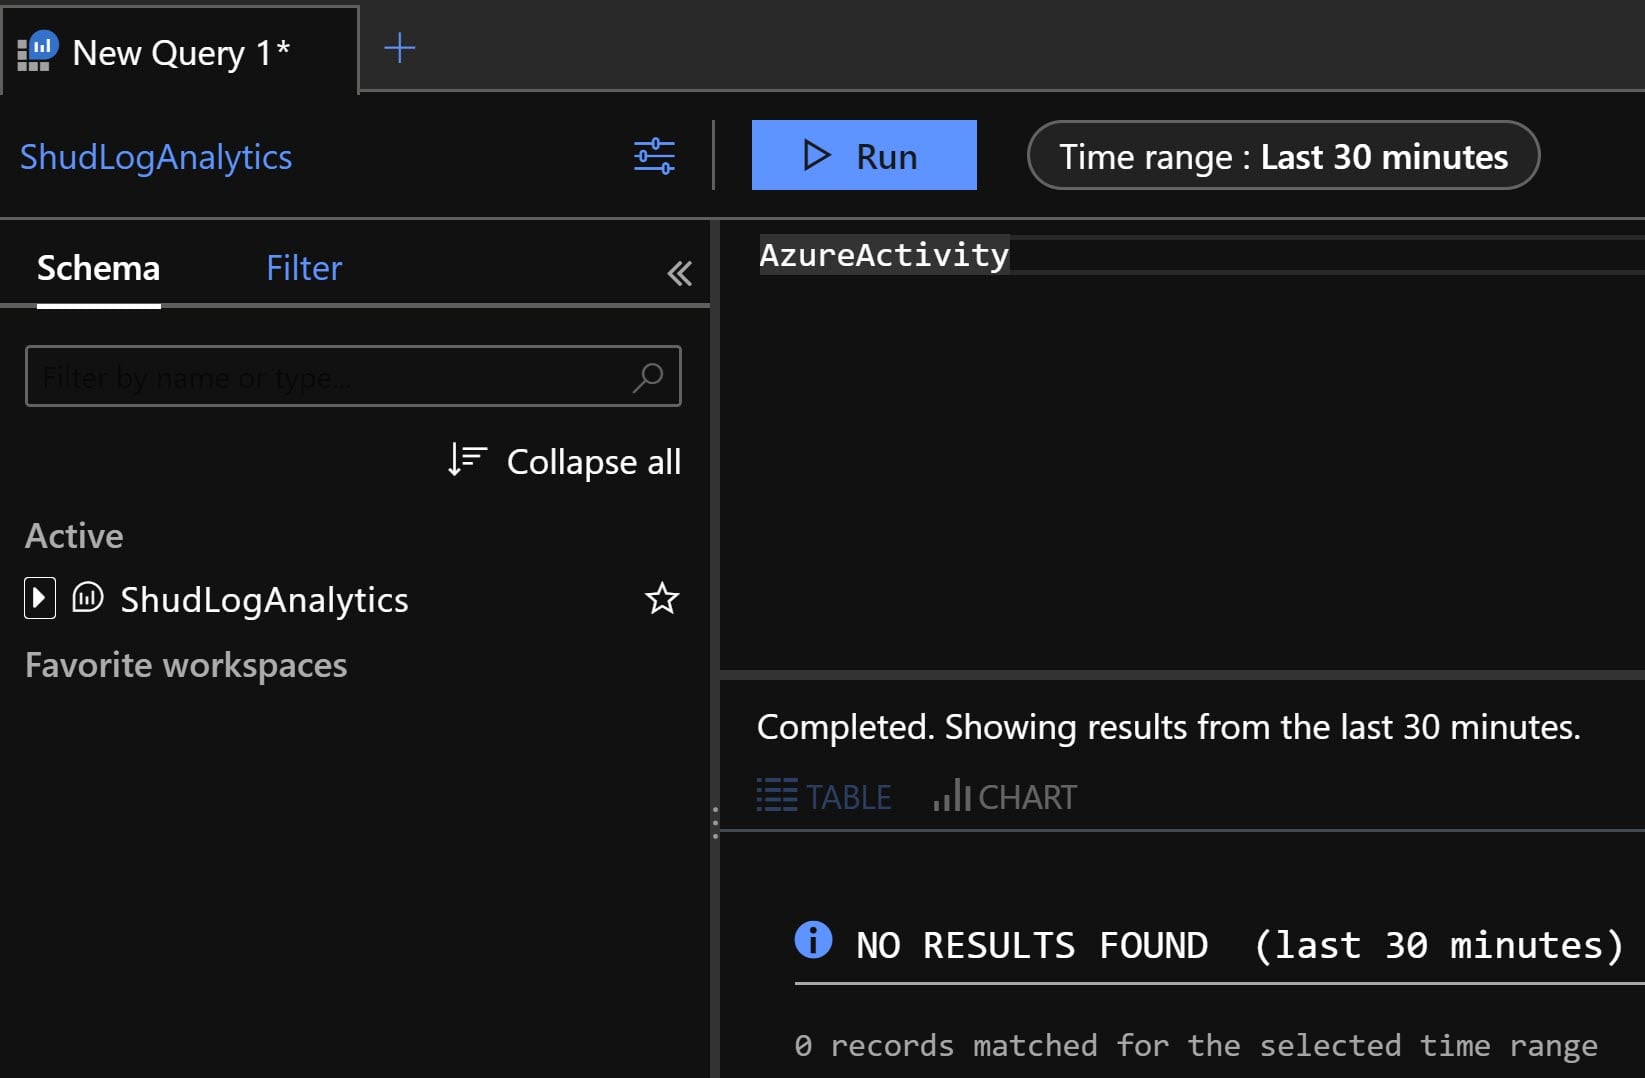Click the Favorite workspaces heading

click(x=186, y=665)
